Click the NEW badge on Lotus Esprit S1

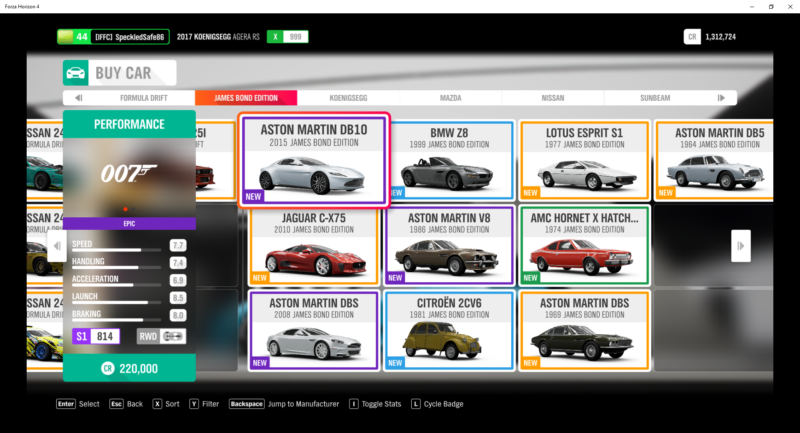530,193
